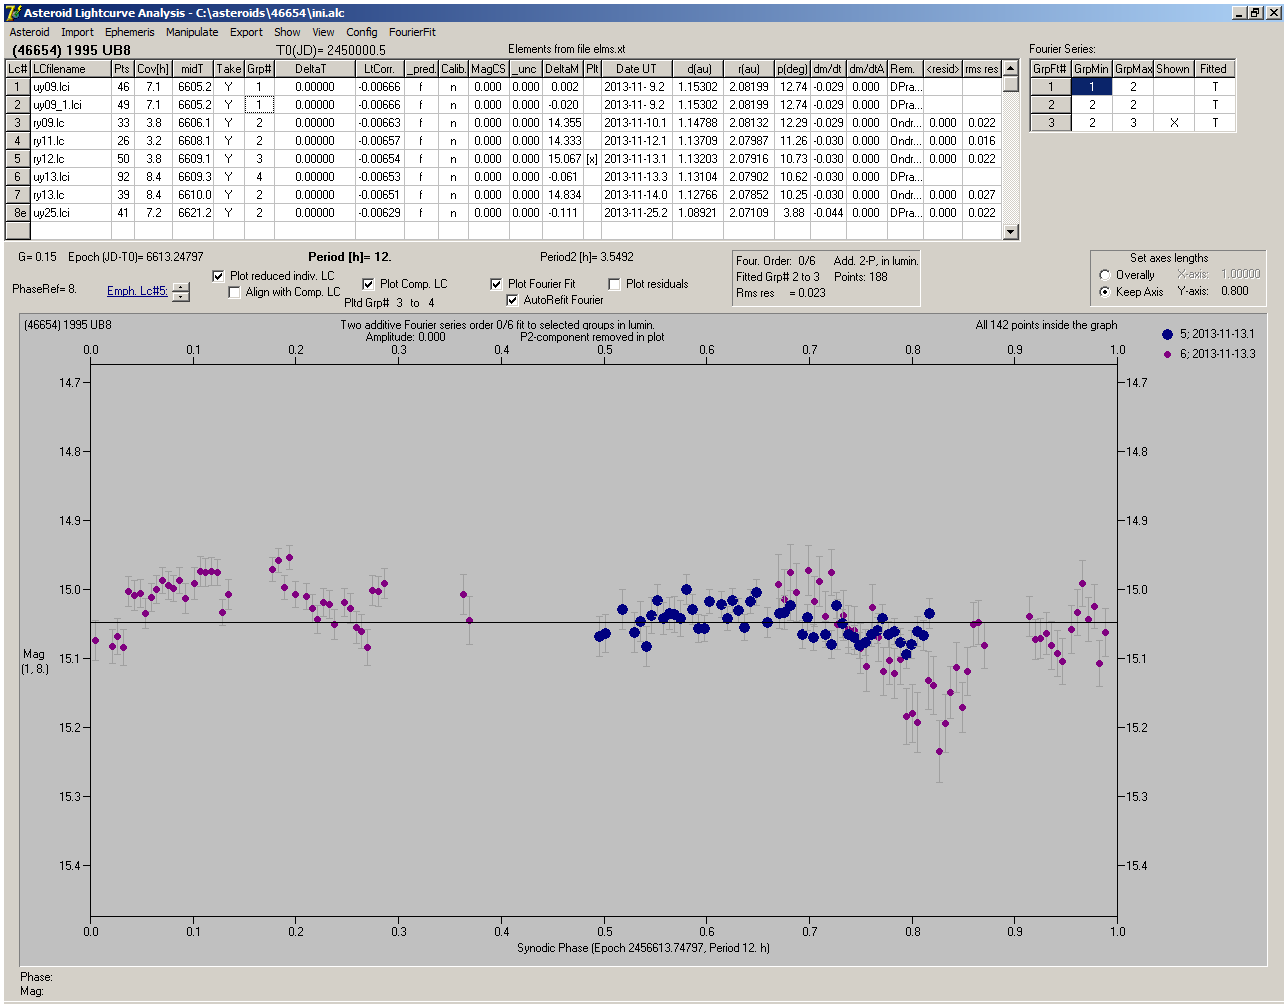
Task: Click the Period2 [h]= 3.5492 value
Action: pos(587,257)
